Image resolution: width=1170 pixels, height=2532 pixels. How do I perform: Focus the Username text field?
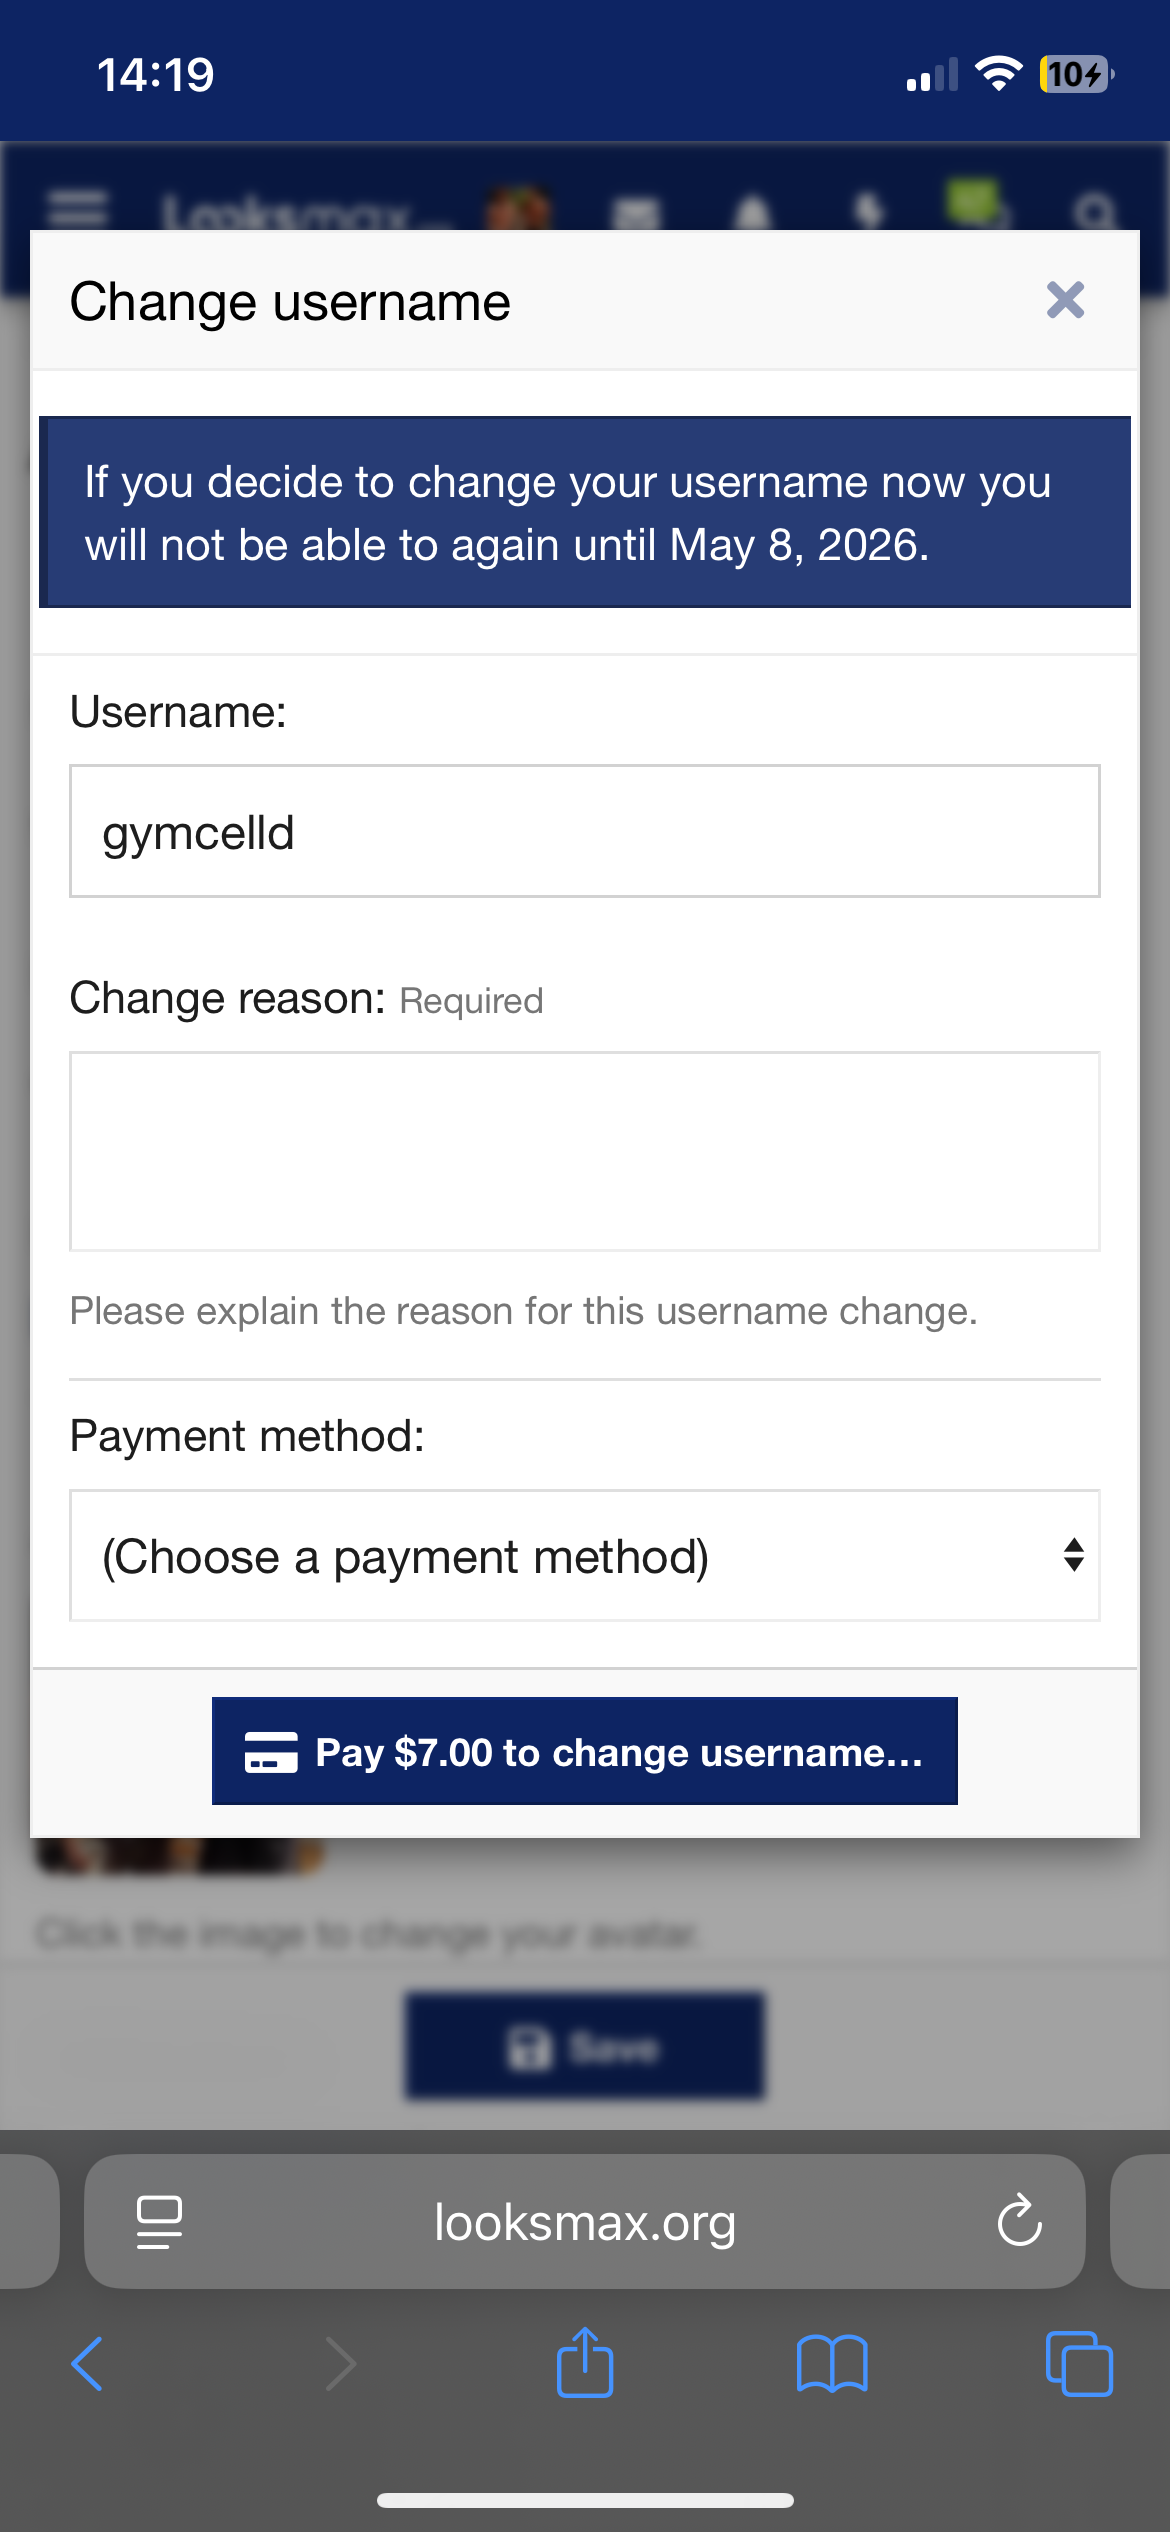[585, 831]
